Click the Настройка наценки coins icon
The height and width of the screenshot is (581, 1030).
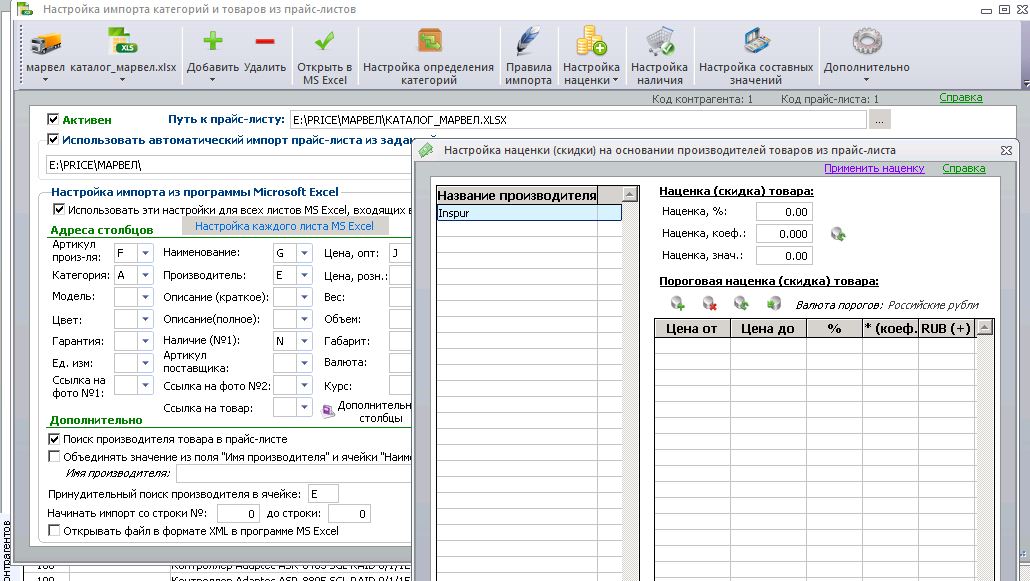(591, 41)
